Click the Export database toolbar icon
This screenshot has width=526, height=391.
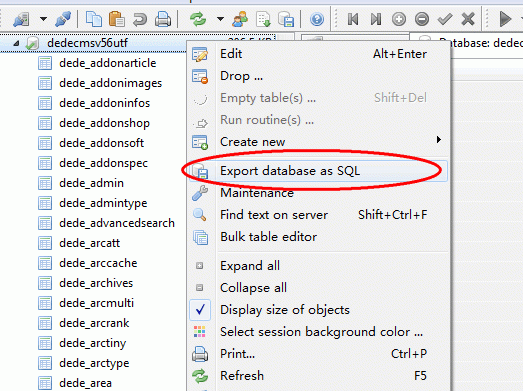coord(286,19)
